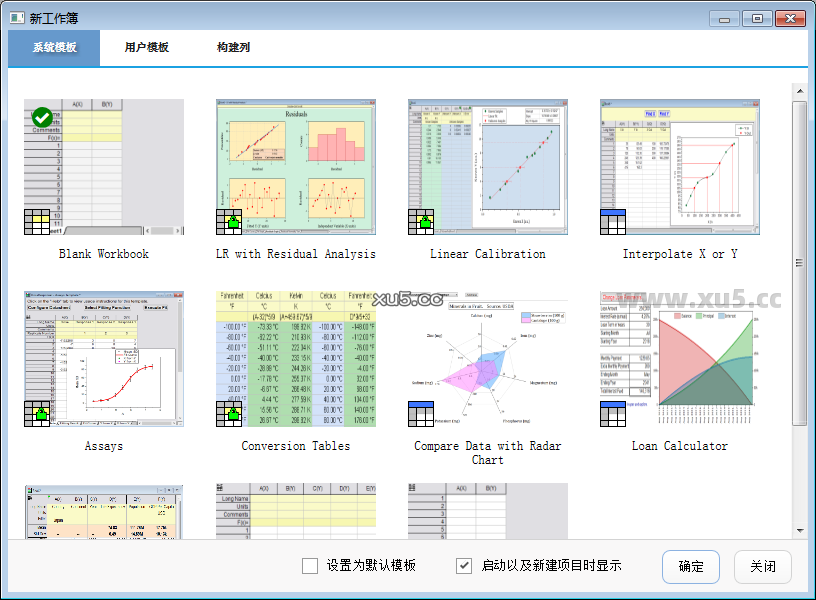Pick the Linear Calibration template thumbnail

click(488, 167)
